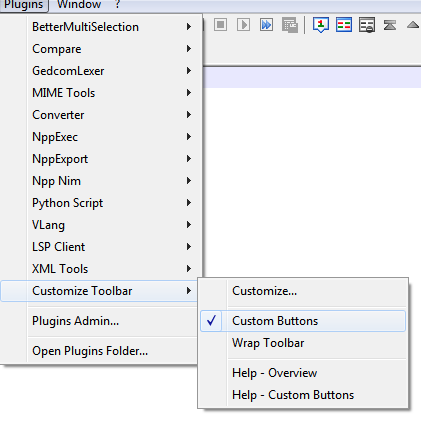Expand the NppExec submenu
The height and width of the screenshot is (442, 421).
101,137
